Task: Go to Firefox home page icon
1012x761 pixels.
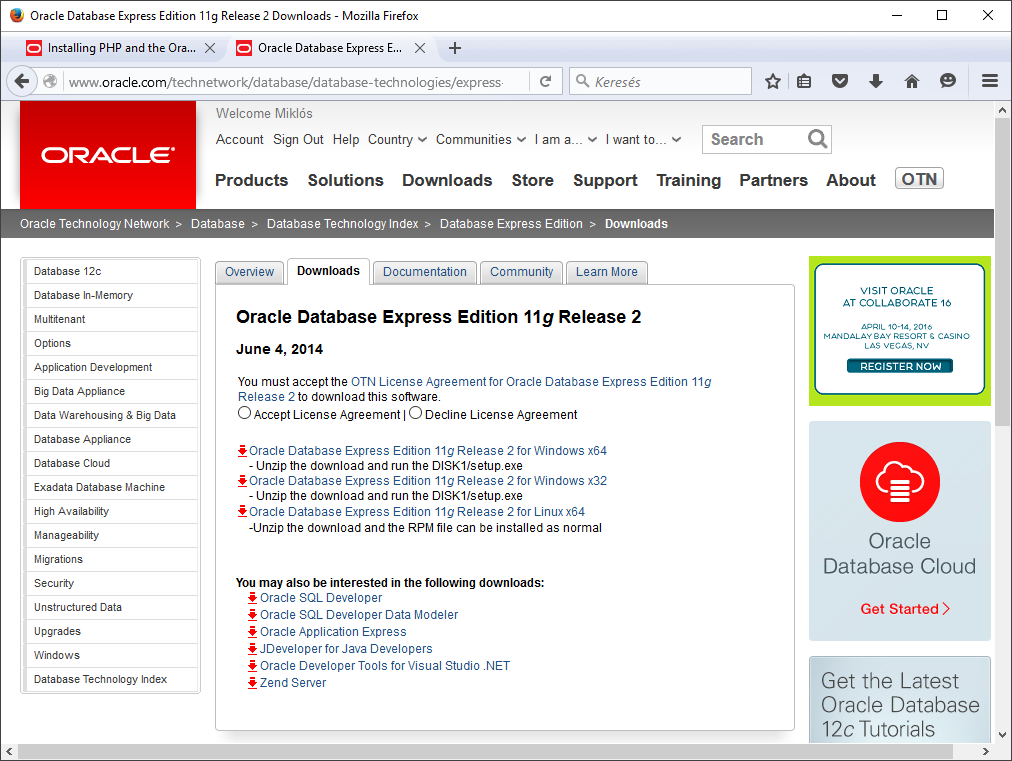Action: tap(911, 81)
